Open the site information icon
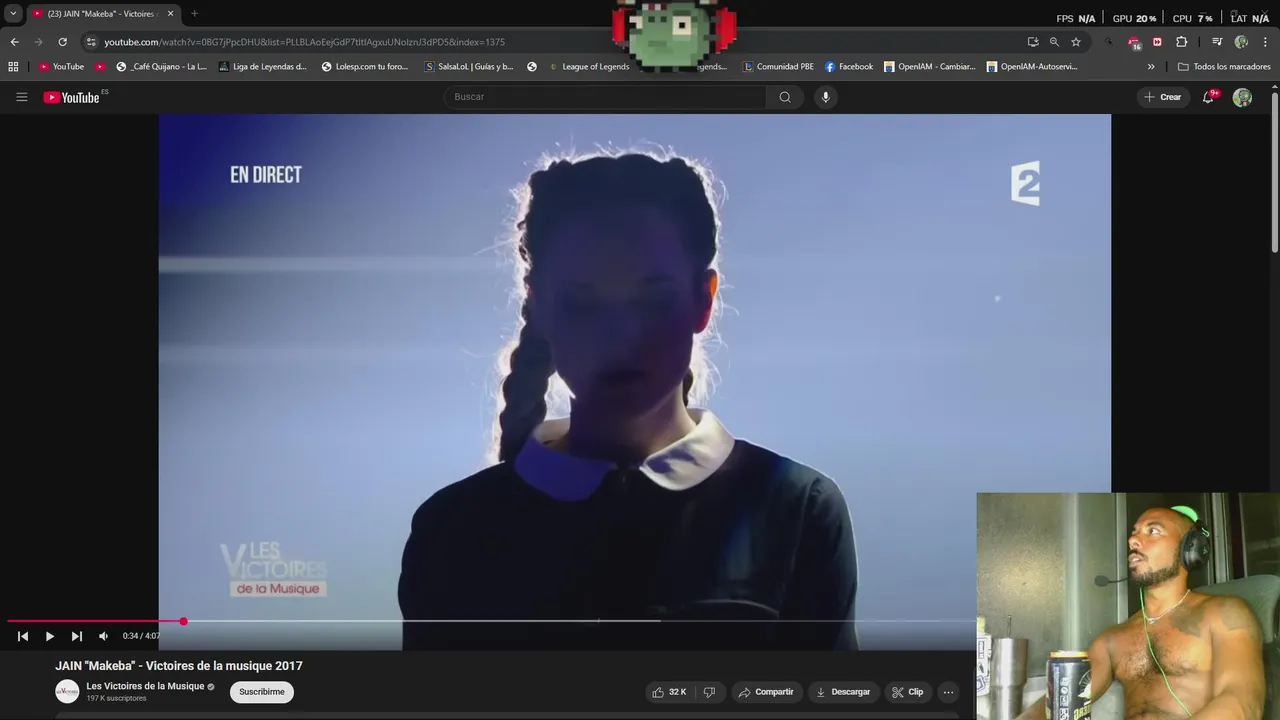Image resolution: width=1280 pixels, height=720 pixels. (91, 42)
